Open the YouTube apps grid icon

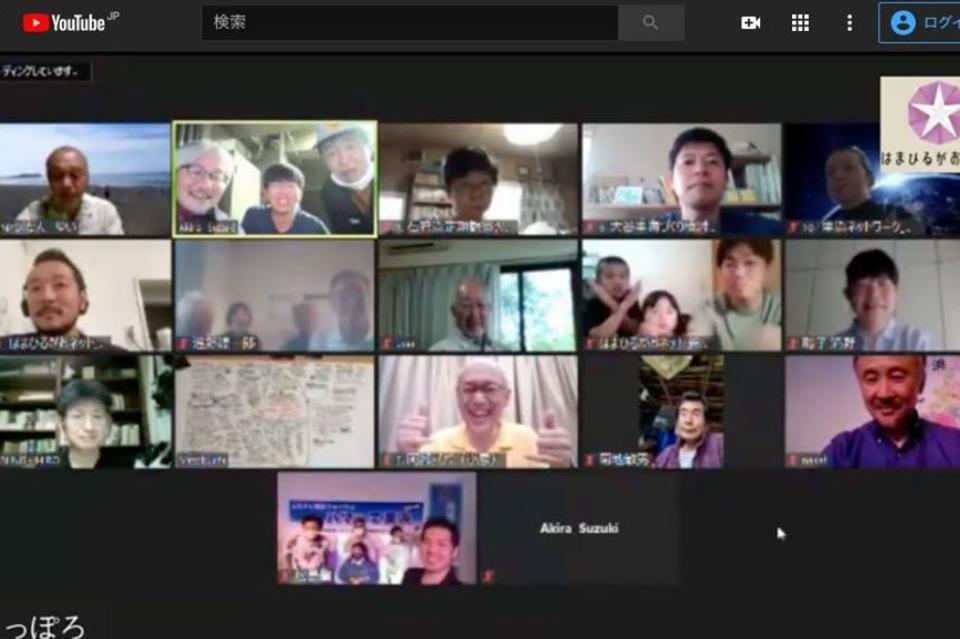tap(800, 23)
